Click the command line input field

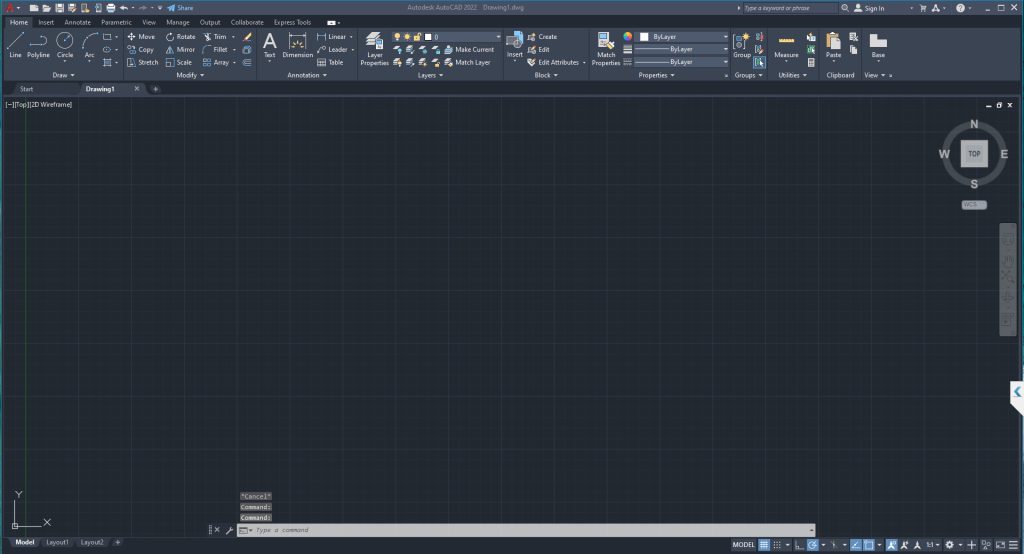click(530, 530)
